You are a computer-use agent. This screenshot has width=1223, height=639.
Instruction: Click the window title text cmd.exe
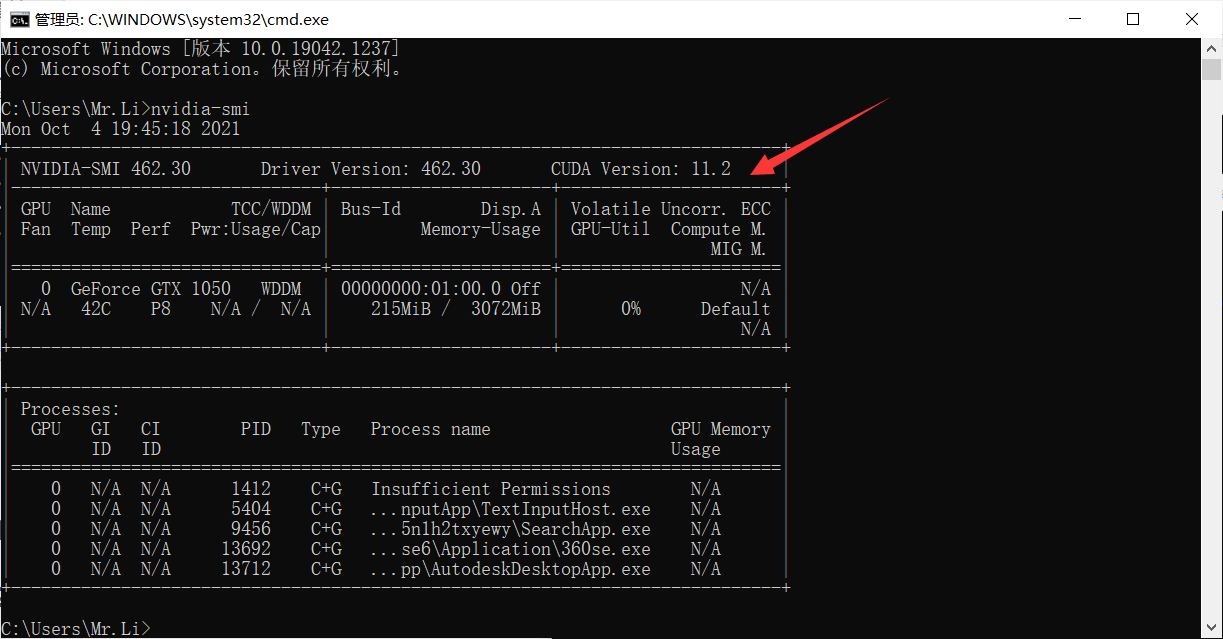[x=181, y=19]
